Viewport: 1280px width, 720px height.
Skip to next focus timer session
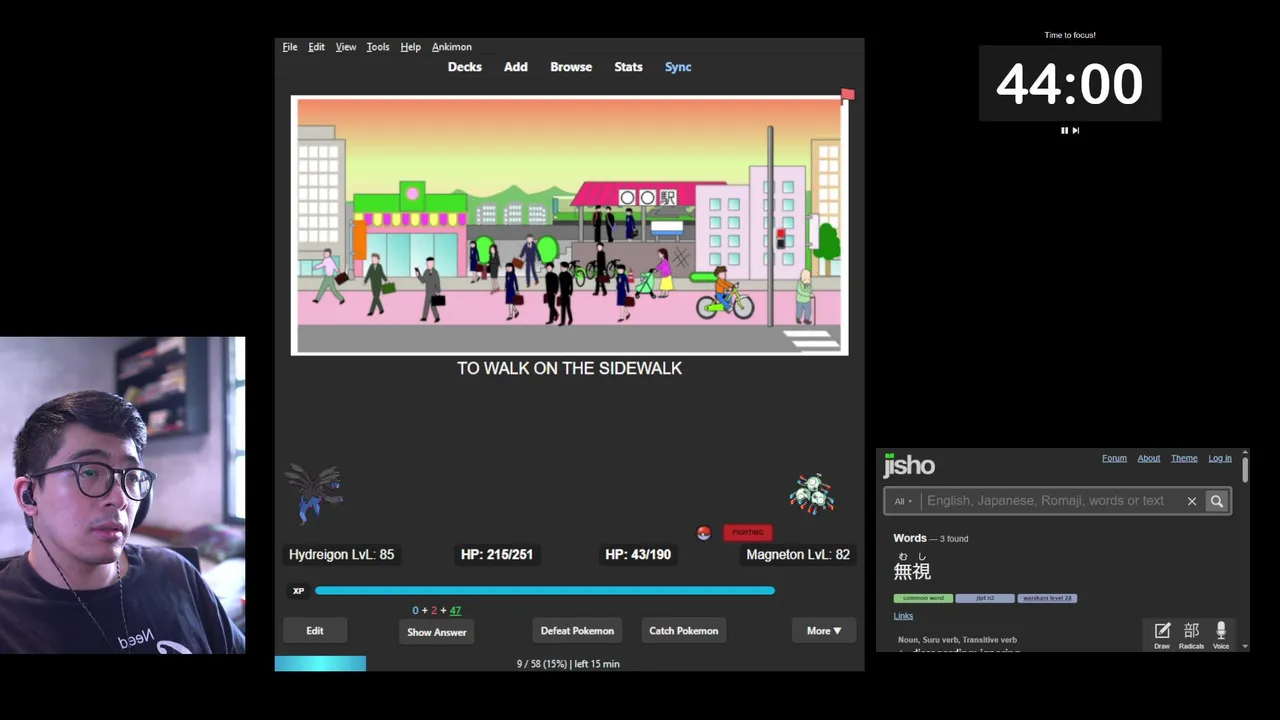(x=1076, y=130)
